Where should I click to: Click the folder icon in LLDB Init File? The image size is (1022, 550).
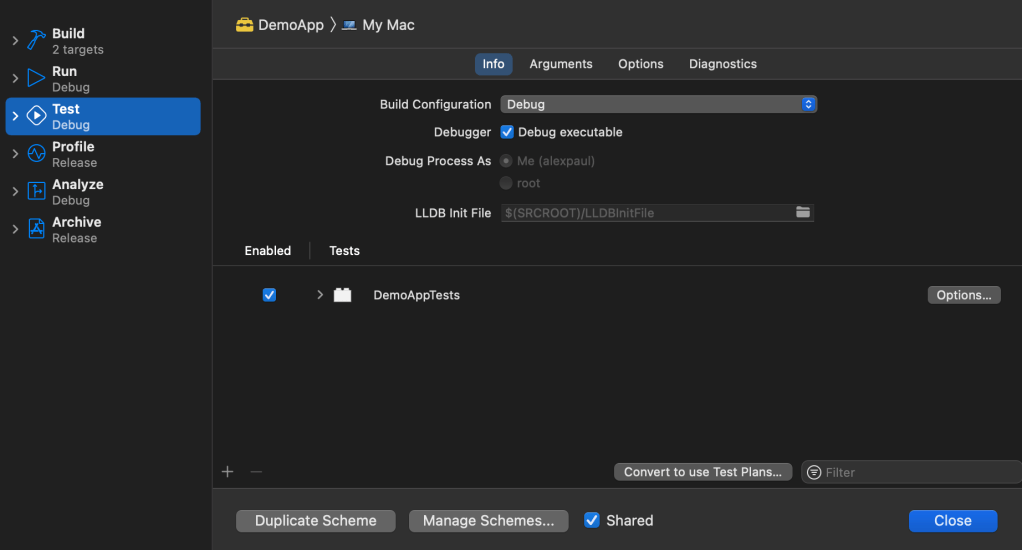[x=802, y=212]
